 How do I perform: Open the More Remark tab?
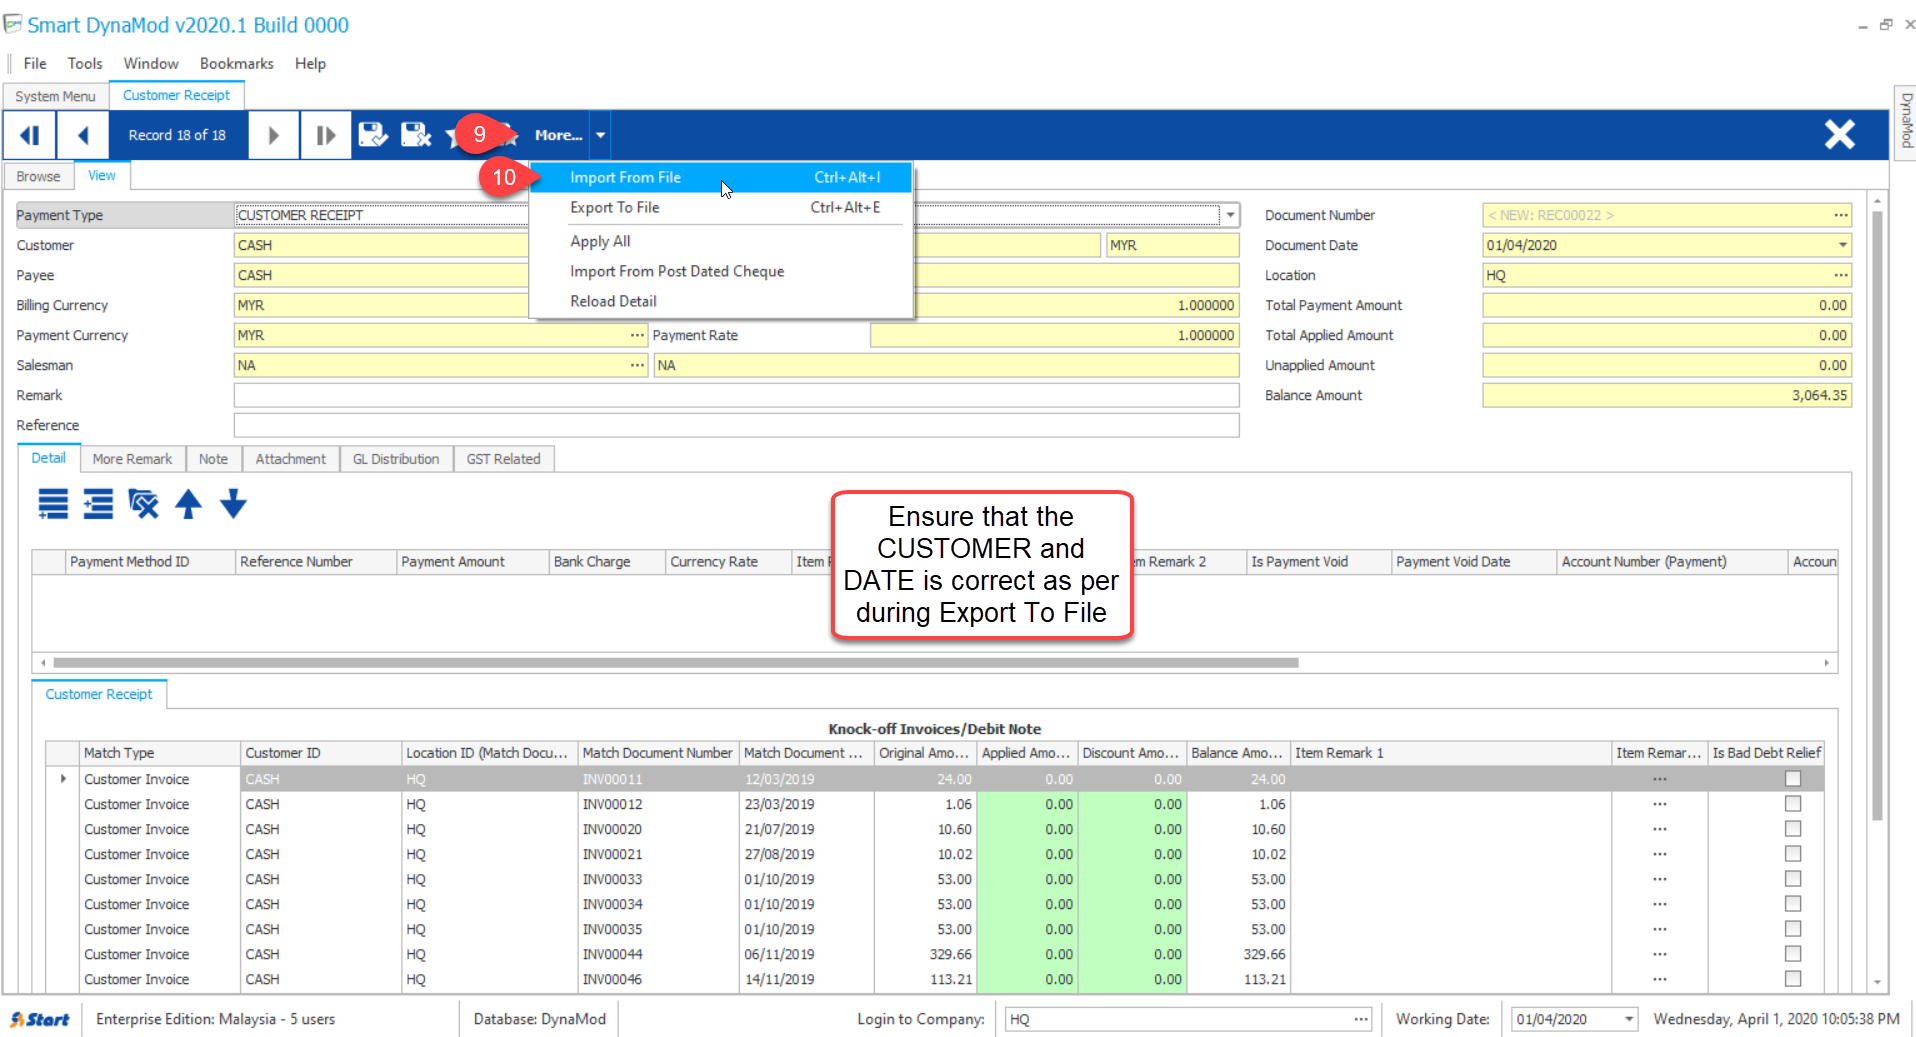point(132,459)
